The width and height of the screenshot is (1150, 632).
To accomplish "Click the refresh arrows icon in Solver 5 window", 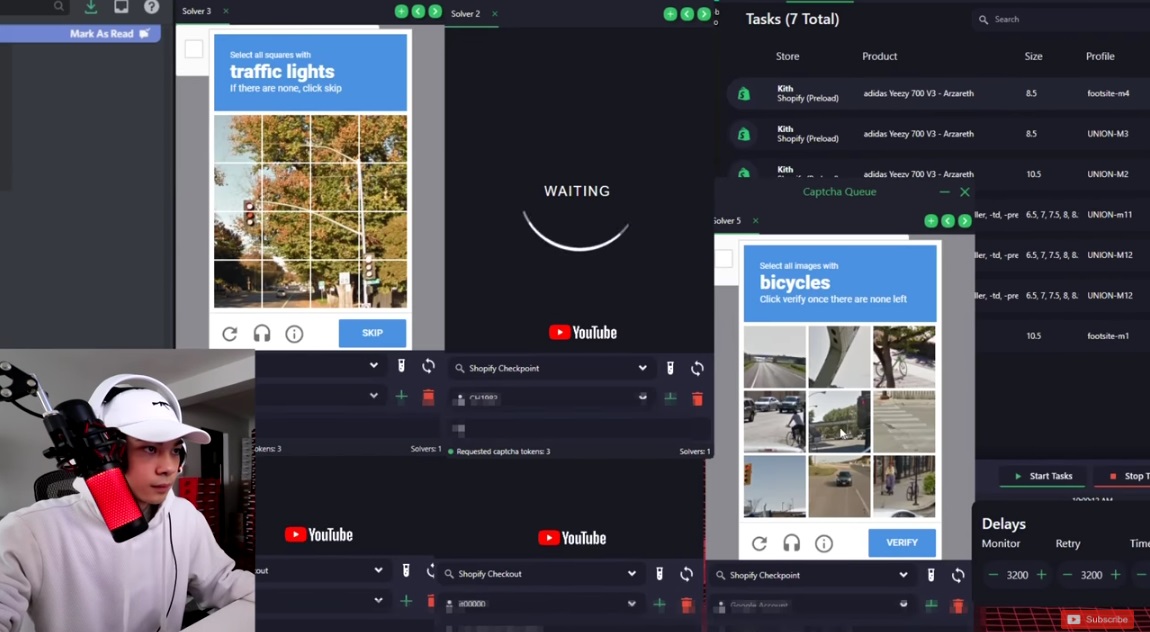I will click(x=958, y=575).
